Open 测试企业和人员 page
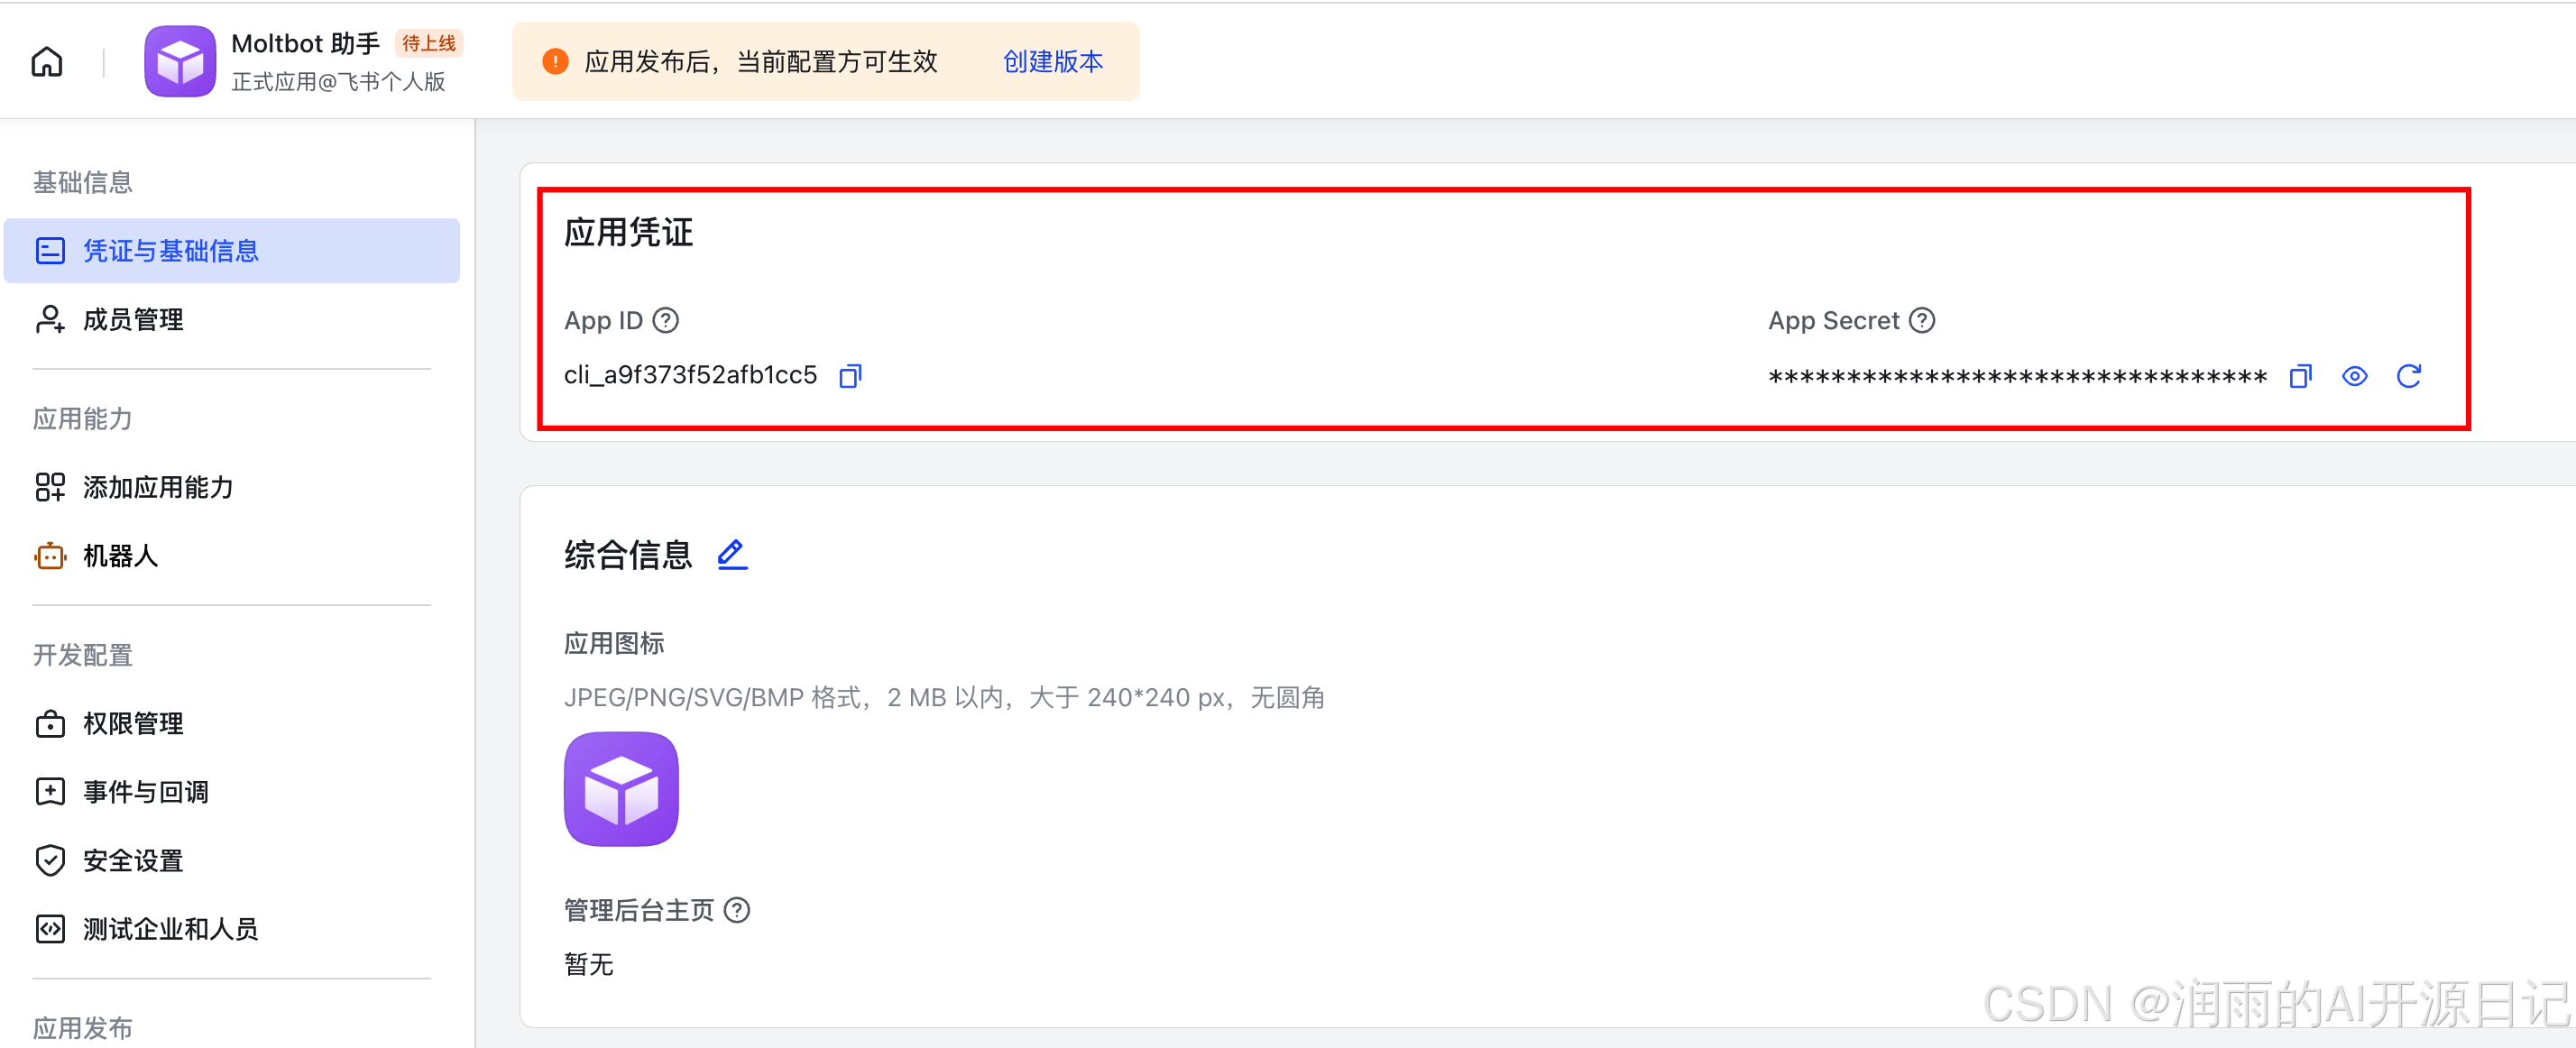The height and width of the screenshot is (1048, 2576). pyautogui.click(x=170, y=928)
